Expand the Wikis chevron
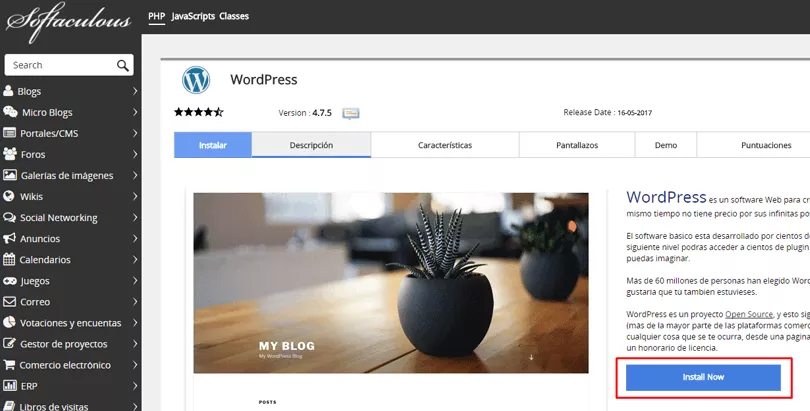The image size is (810, 411). coord(135,196)
